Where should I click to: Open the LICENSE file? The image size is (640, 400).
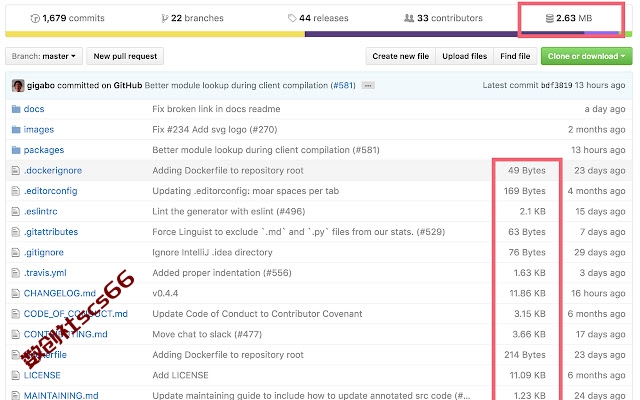tap(42, 375)
